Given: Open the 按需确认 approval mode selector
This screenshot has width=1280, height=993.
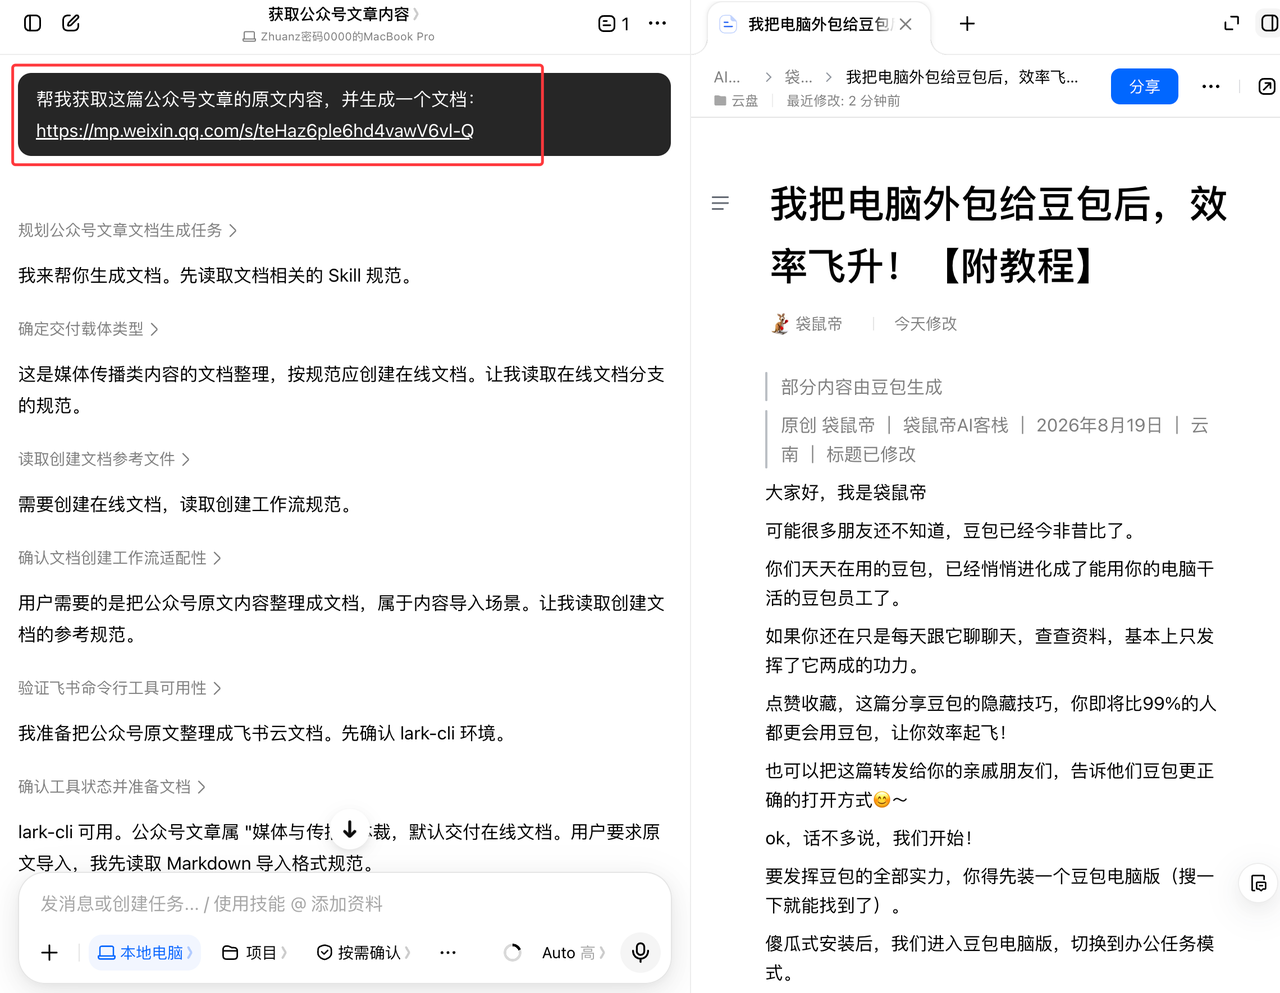Looking at the screenshot, I should (363, 953).
